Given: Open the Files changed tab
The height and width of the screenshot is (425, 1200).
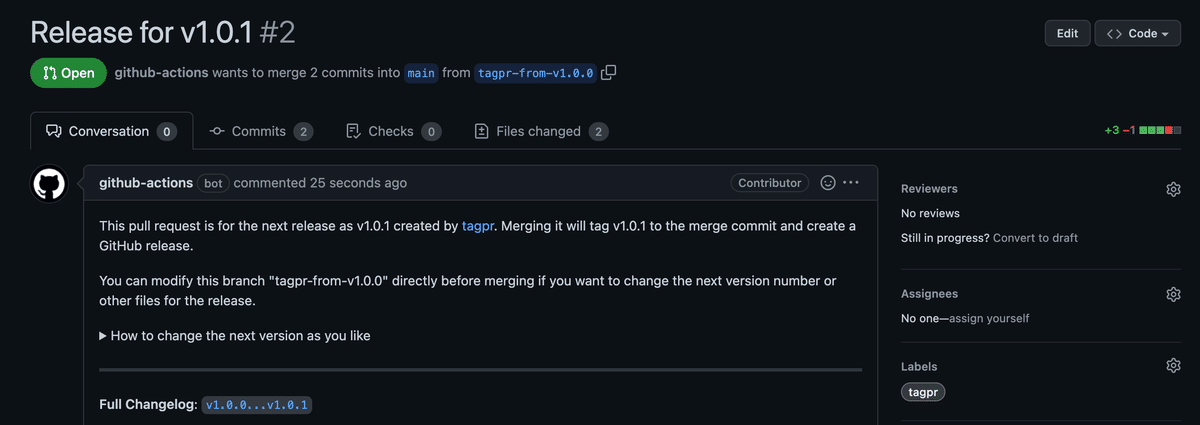Looking at the screenshot, I should pyautogui.click(x=540, y=131).
